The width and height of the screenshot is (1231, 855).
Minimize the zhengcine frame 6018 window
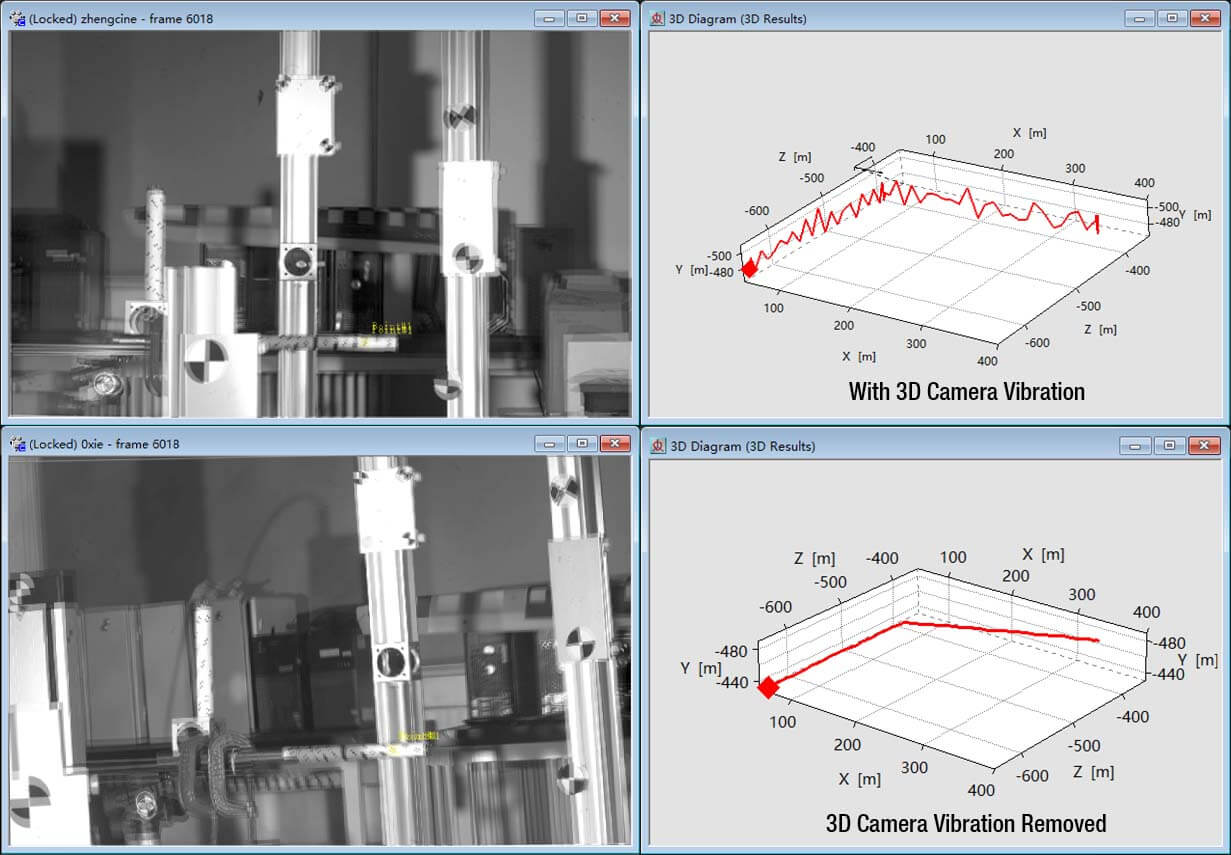549,18
